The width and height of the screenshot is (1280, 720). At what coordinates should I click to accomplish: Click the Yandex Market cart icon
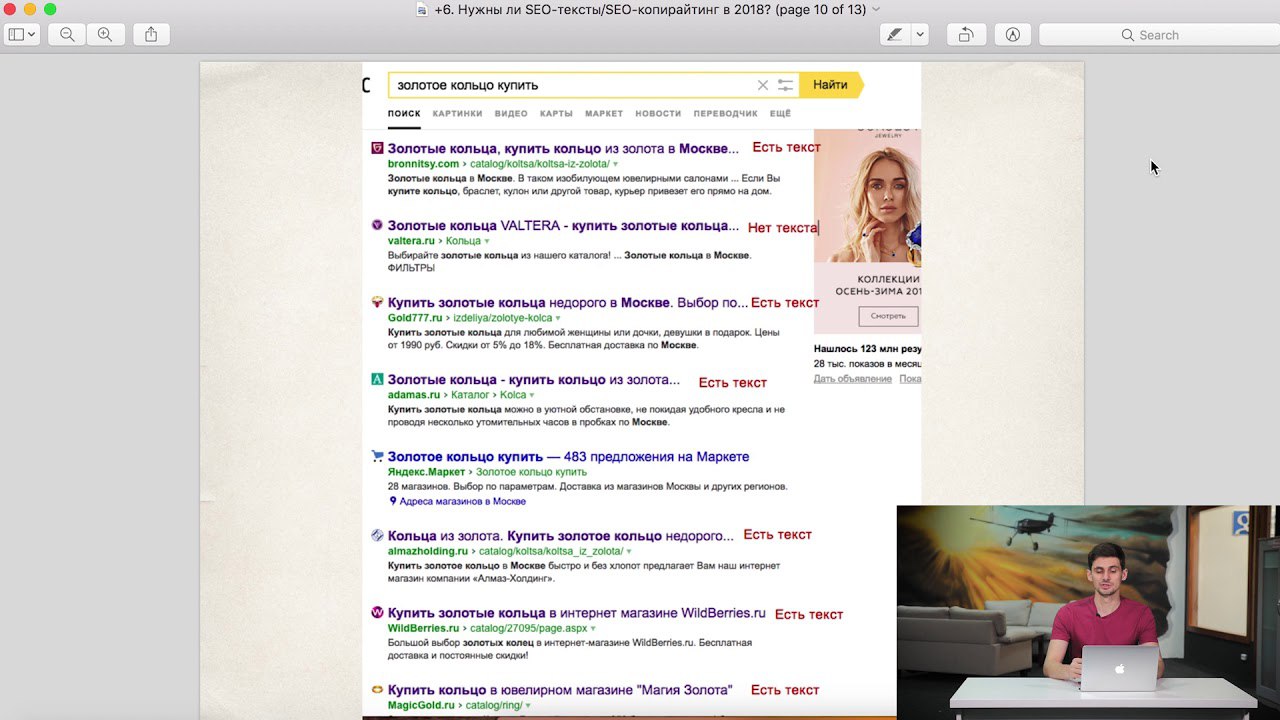377,456
